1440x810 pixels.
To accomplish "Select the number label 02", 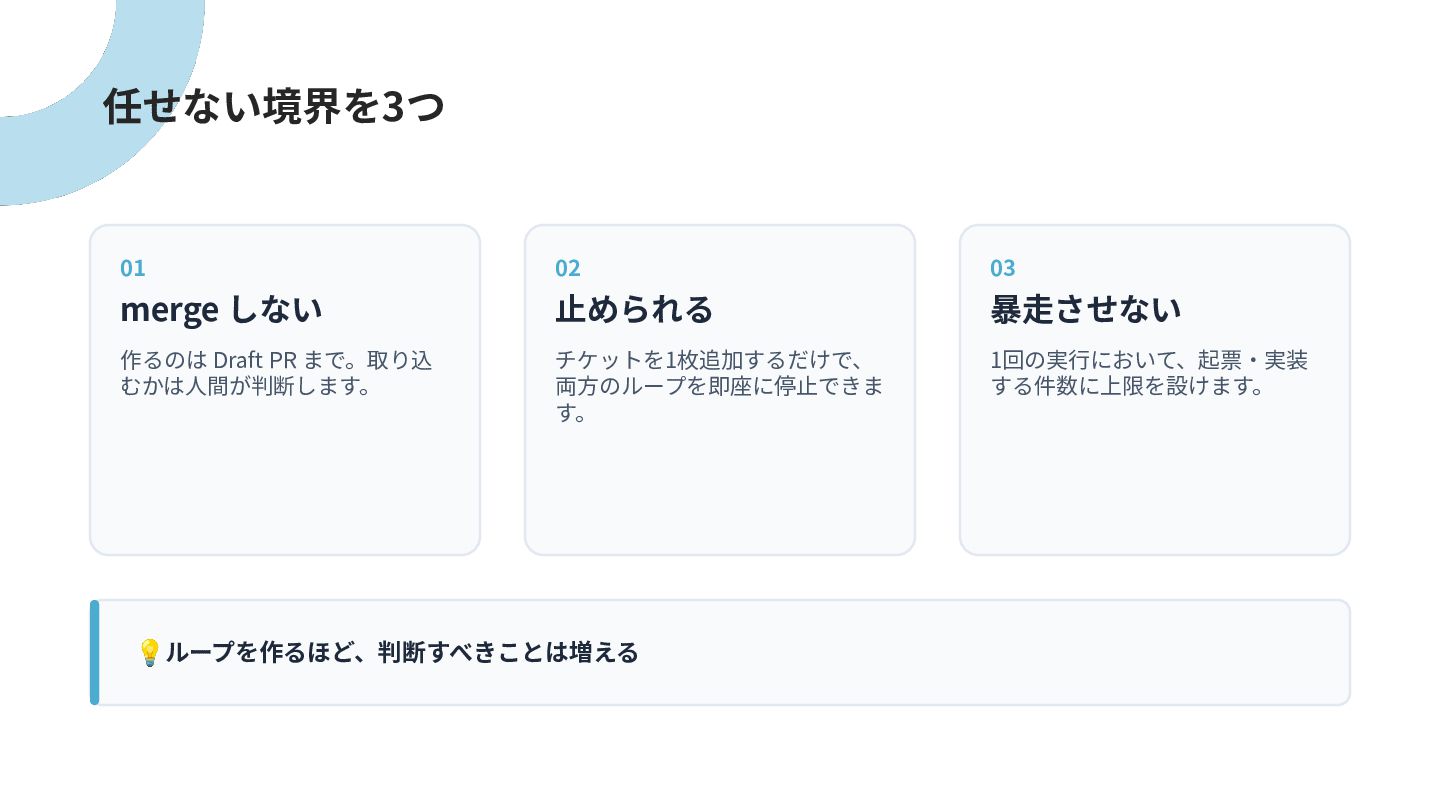I will (568, 268).
